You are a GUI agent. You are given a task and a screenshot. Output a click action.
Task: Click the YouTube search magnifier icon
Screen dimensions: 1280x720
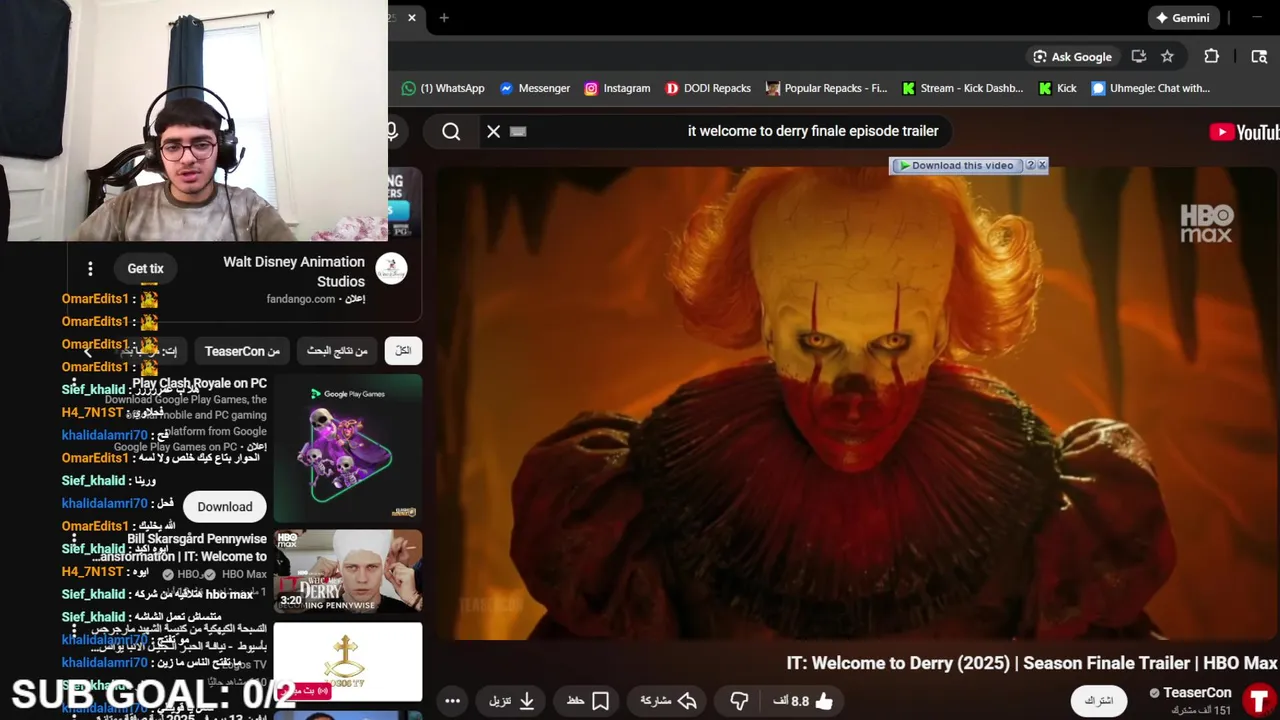(x=451, y=131)
